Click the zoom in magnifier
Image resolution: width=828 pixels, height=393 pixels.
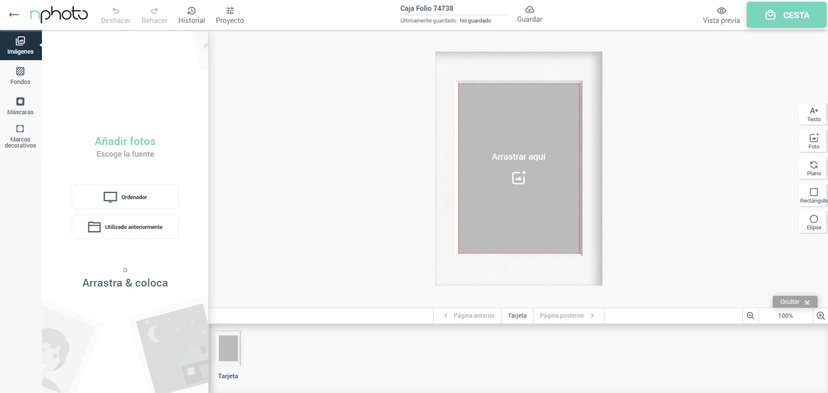point(821,316)
